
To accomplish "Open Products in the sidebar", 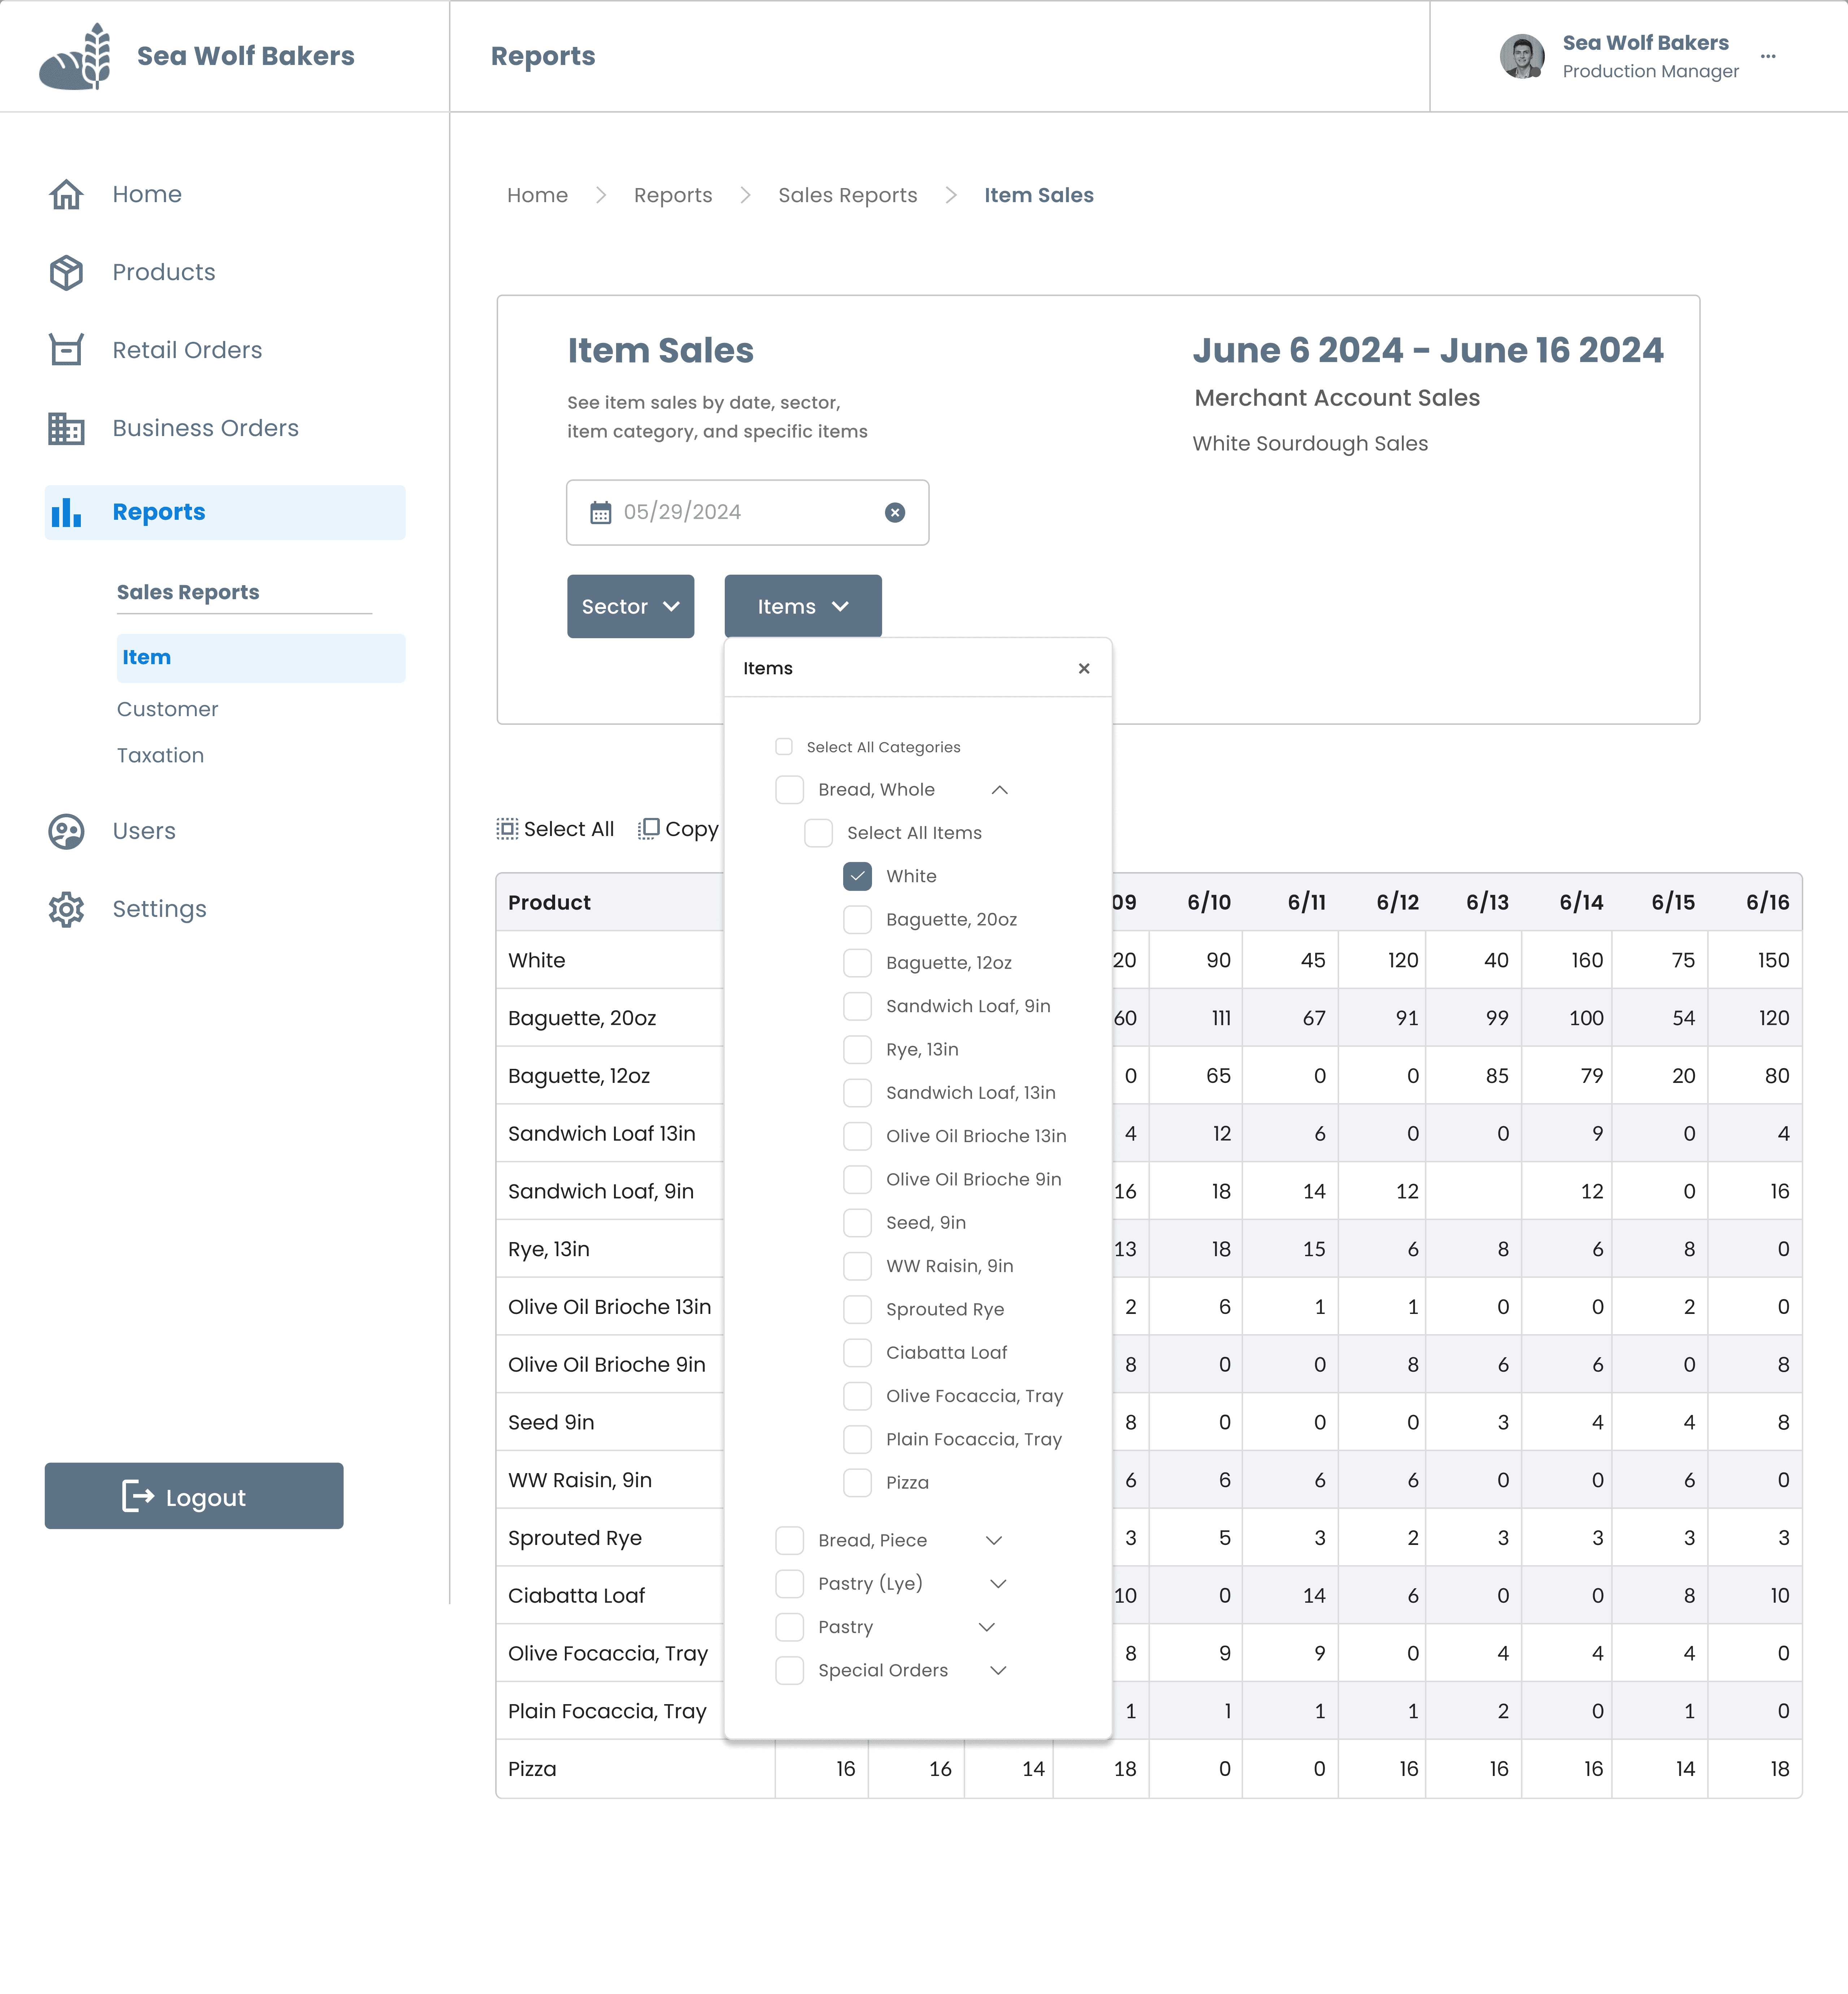I will [x=164, y=272].
